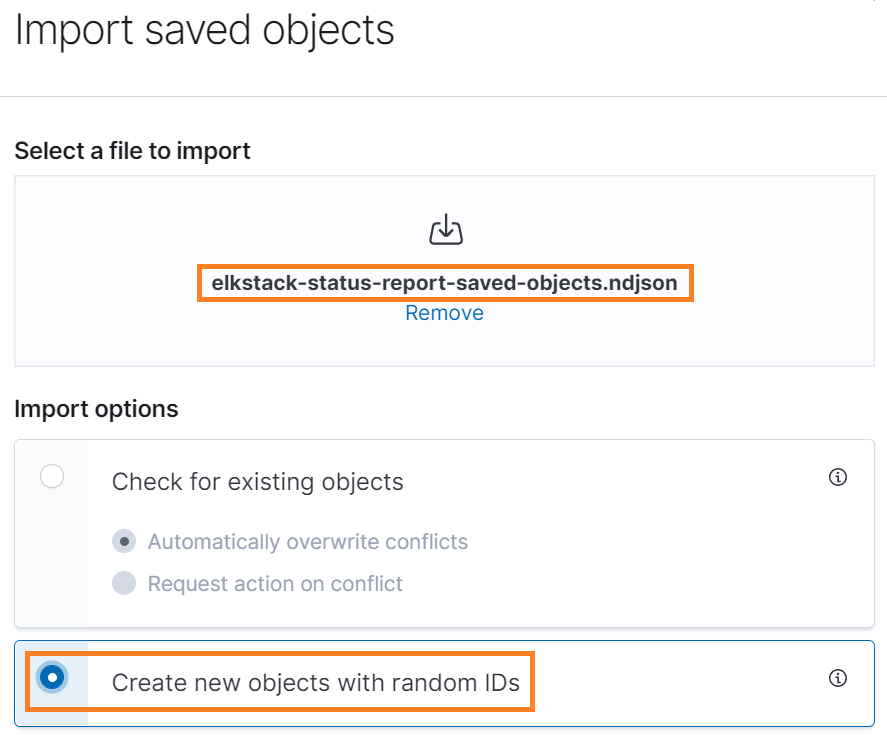Image resolution: width=887 pixels, height=737 pixels.
Task: Click elkstack-status-report-saved-objects.ndjson filename
Action: click(444, 282)
